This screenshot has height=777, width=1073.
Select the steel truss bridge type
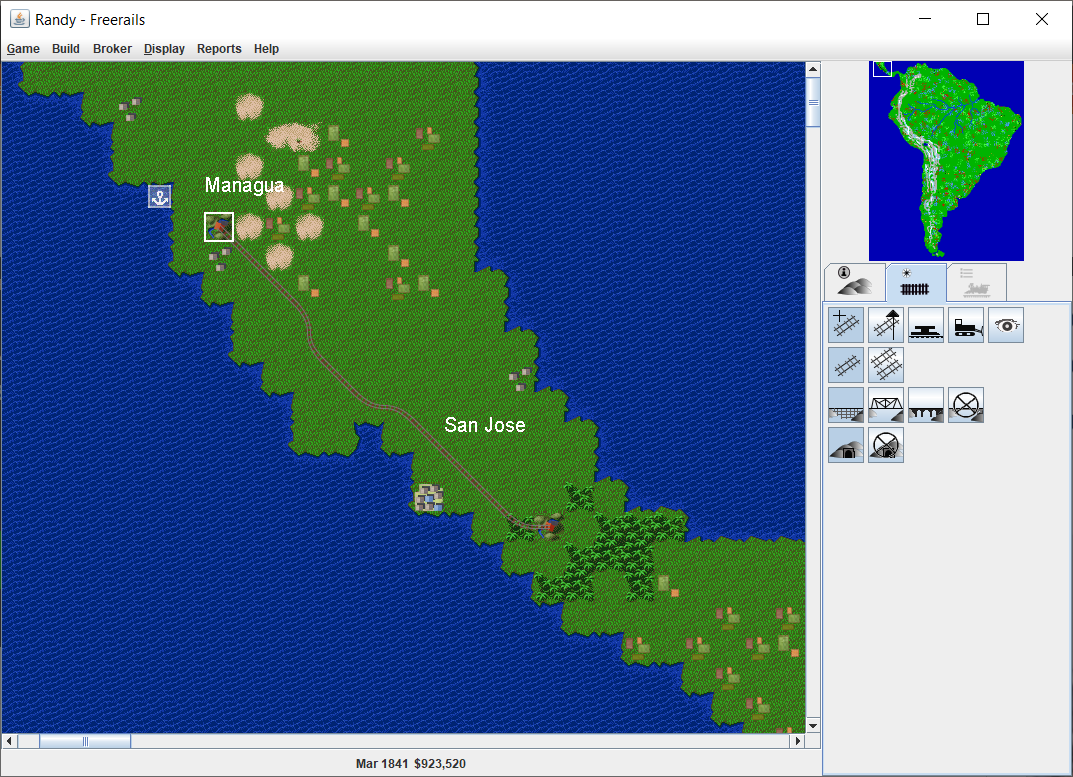pyautogui.click(x=886, y=405)
